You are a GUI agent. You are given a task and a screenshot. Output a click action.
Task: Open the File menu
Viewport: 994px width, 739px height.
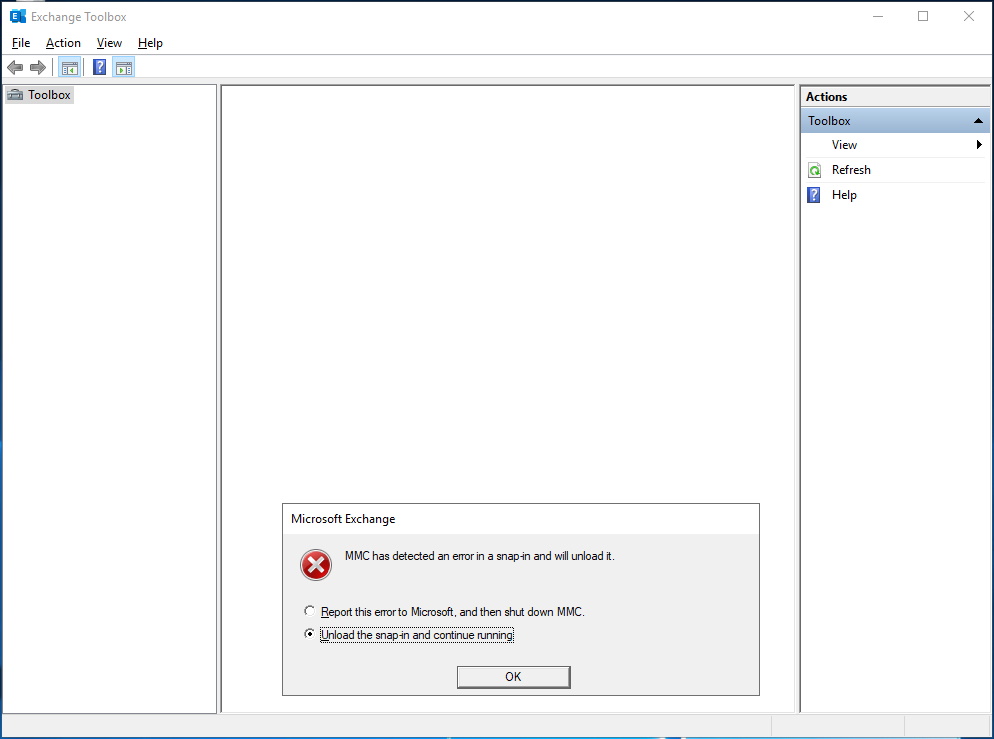[x=21, y=43]
